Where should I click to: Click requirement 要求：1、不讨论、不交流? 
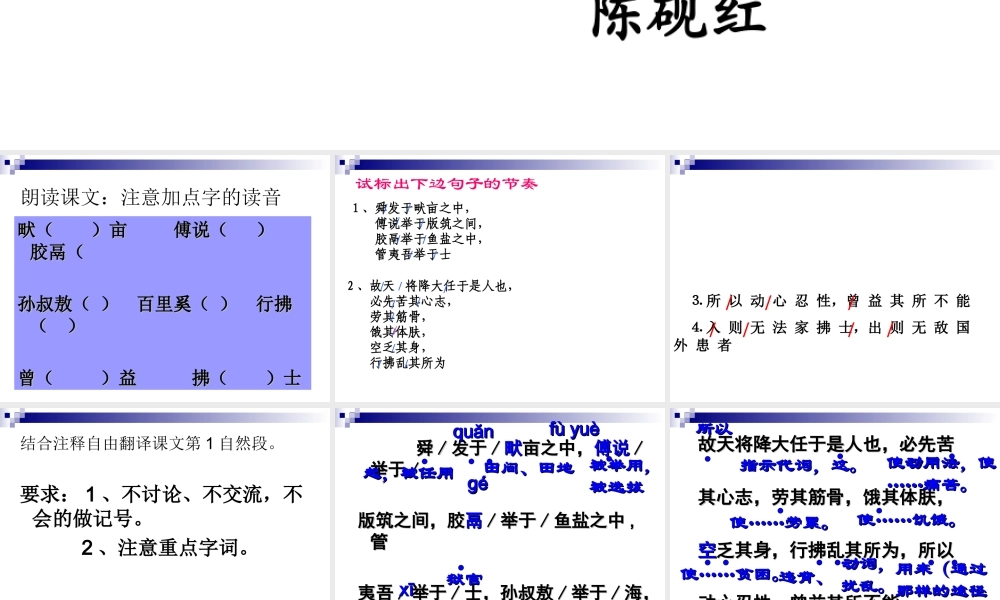coord(161,494)
